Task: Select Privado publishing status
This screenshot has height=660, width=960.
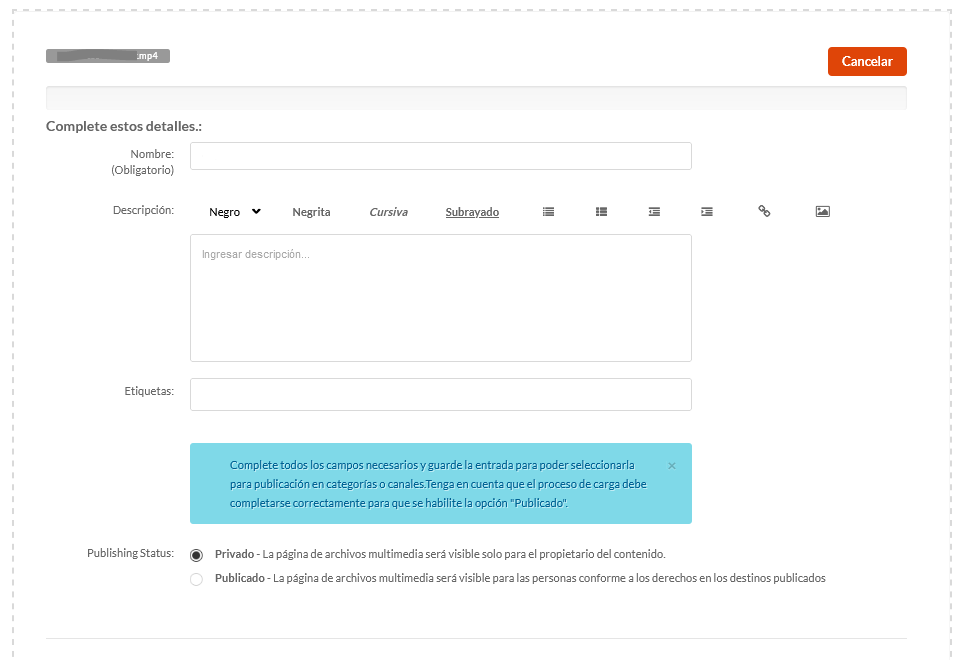Action: click(x=197, y=555)
